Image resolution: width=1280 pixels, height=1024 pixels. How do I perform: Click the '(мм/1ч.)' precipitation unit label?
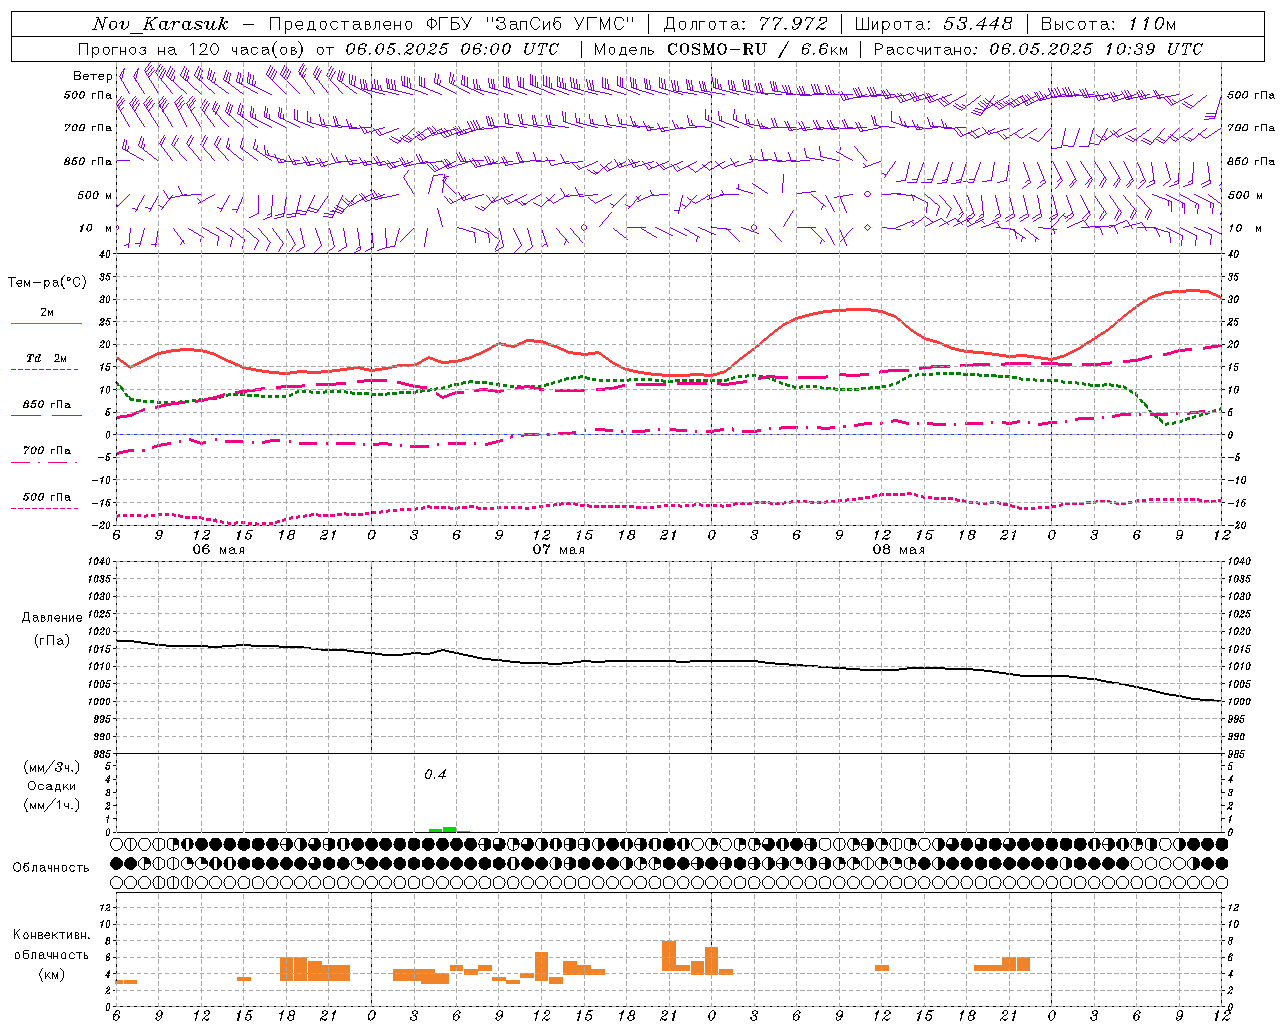(52, 805)
